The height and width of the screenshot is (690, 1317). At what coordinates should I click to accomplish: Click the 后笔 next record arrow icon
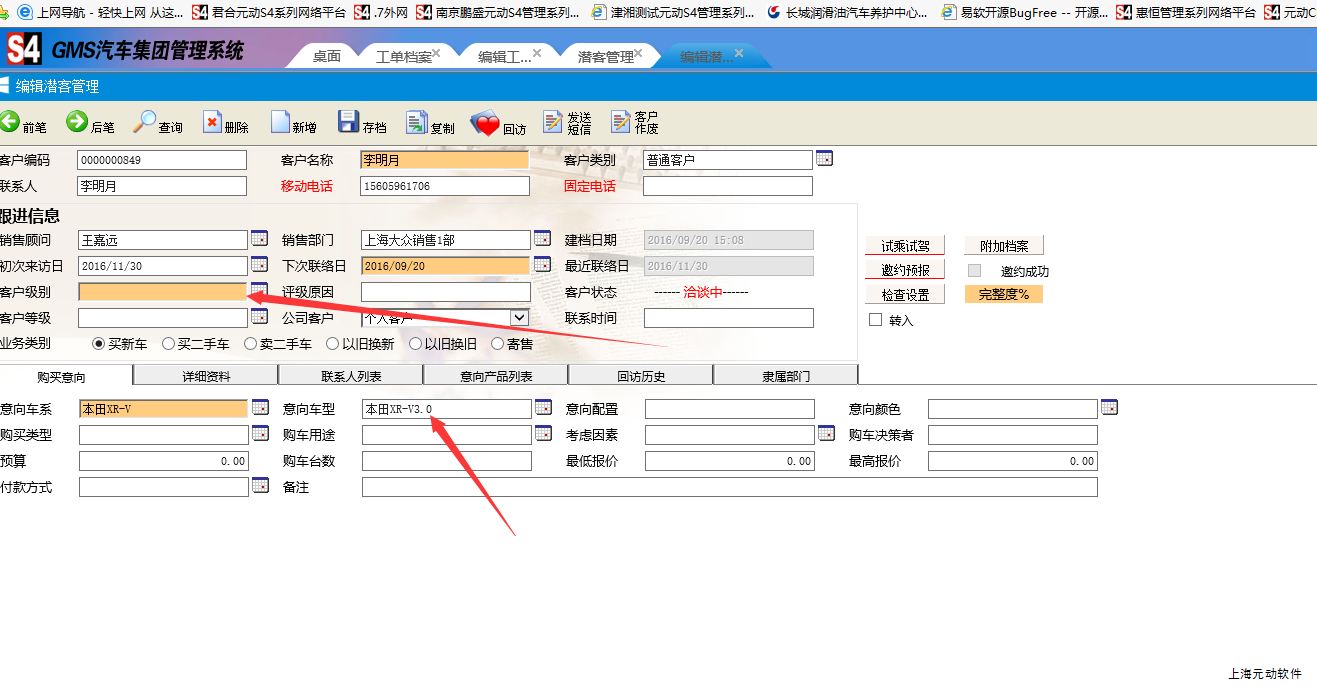77,122
